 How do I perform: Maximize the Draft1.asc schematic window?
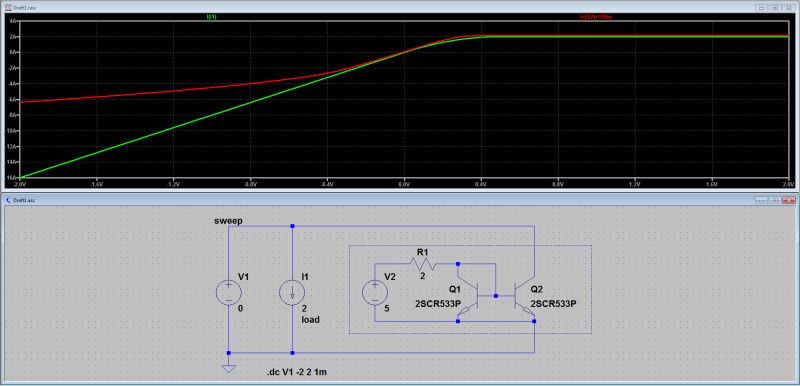[x=774, y=200]
